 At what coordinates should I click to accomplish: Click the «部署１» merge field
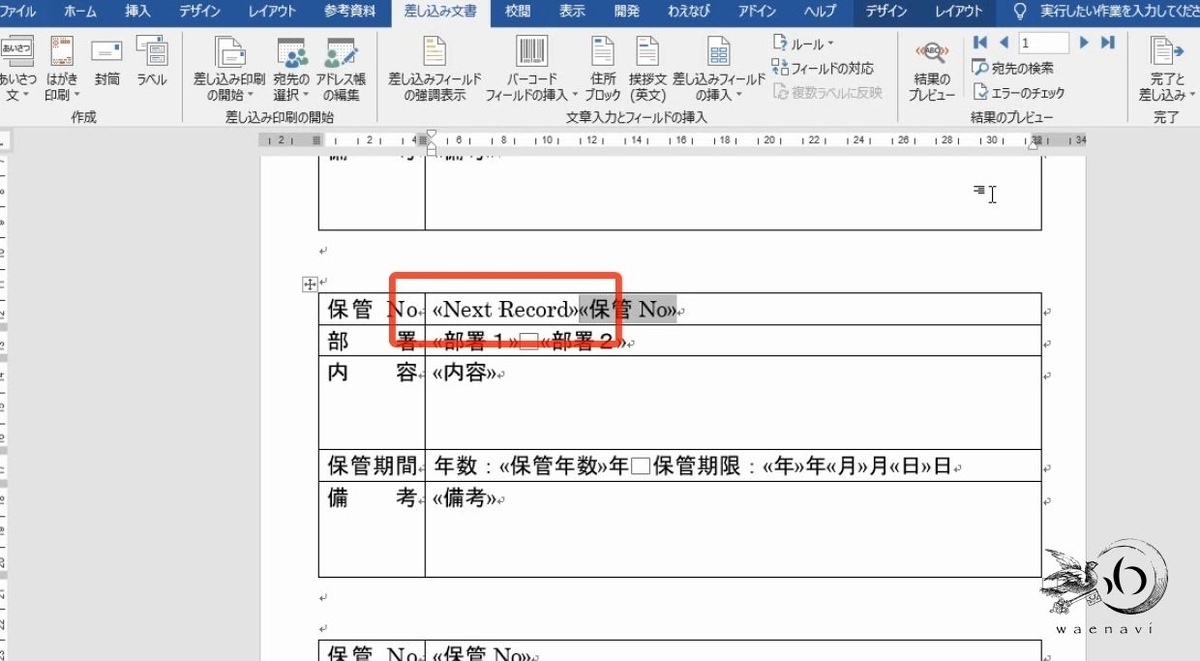pyautogui.click(x=475, y=342)
